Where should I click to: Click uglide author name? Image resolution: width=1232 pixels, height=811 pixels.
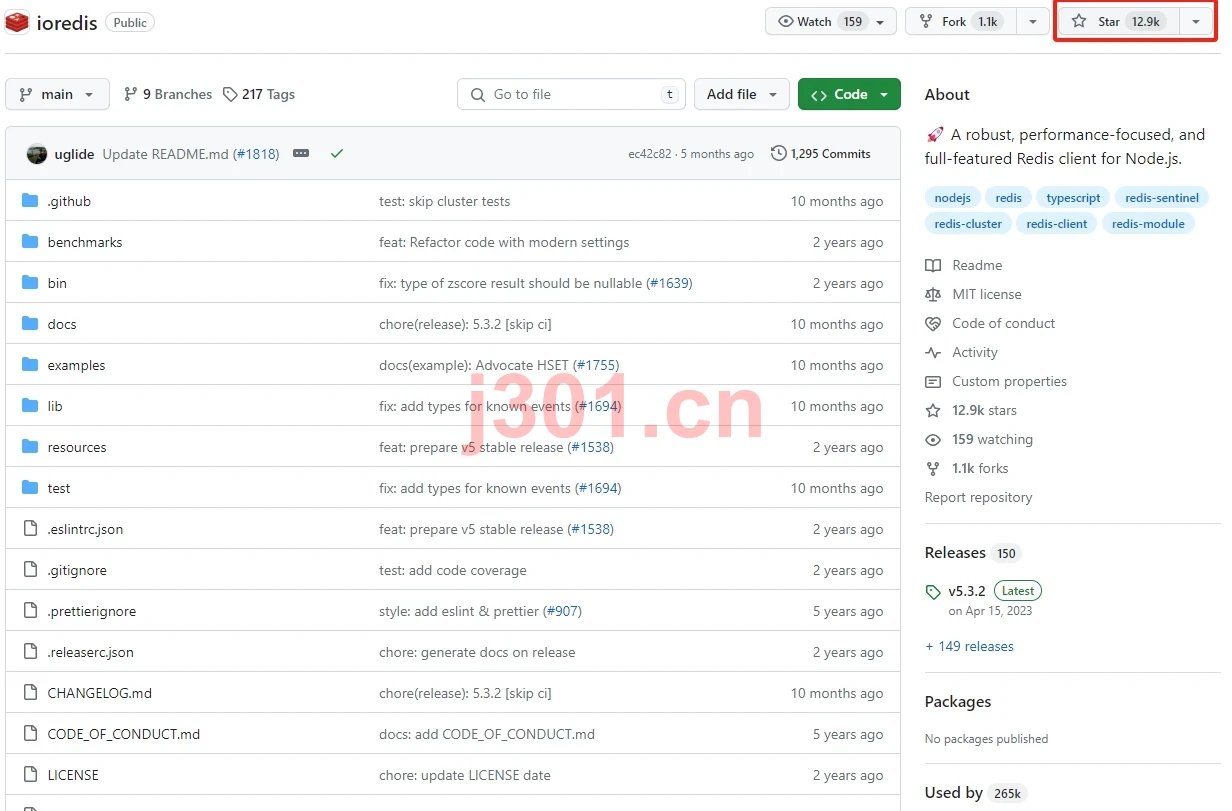click(75, 154)
